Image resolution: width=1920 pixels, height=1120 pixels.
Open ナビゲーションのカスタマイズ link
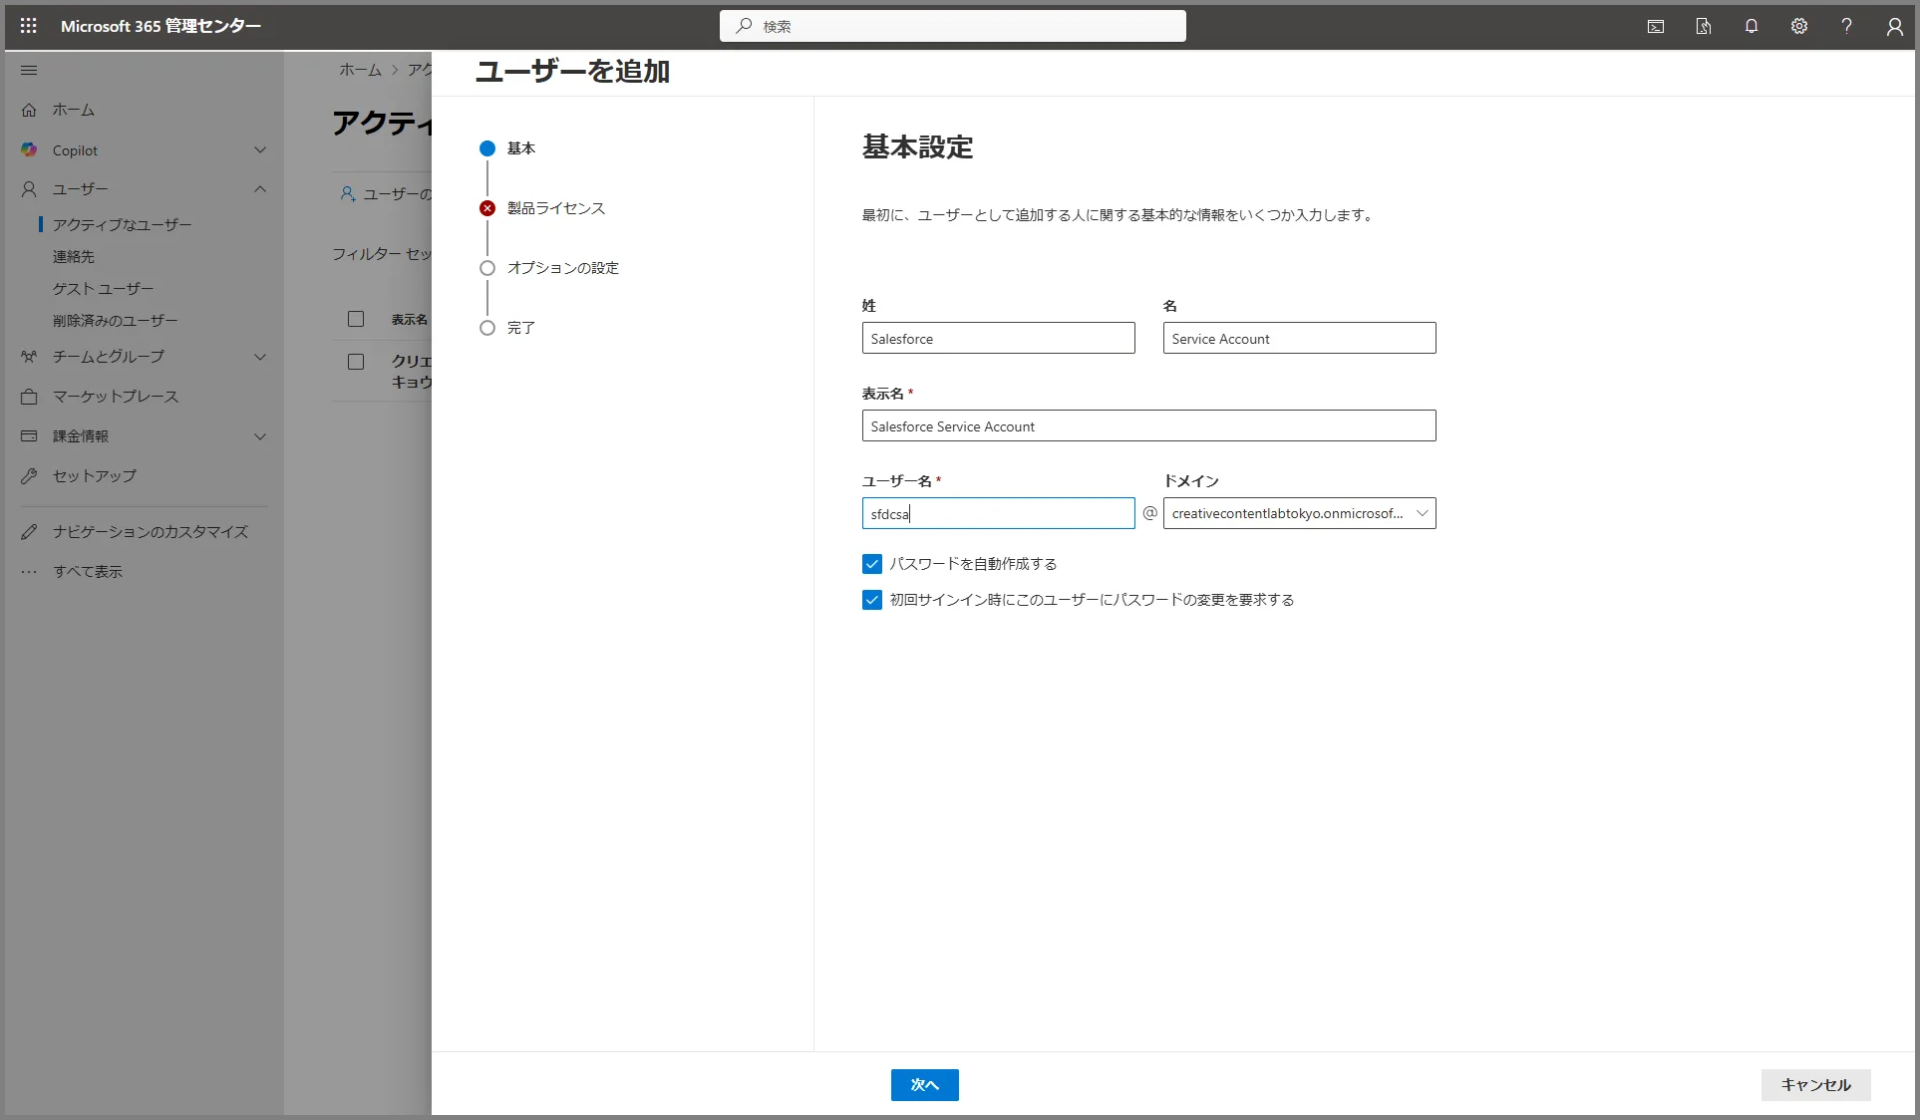click(150, 532)
